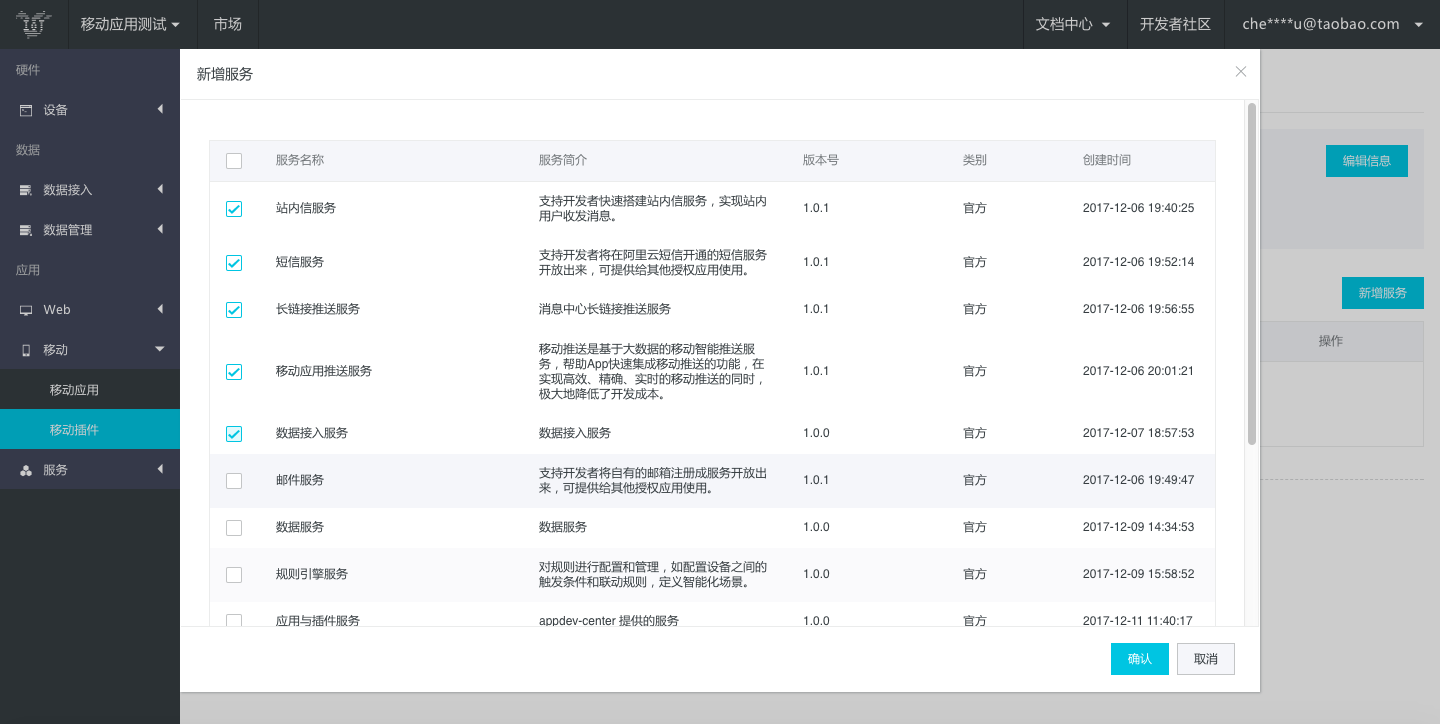Click the 确认 button
Image resolution: width=1440 pixels, height=724 pixels.
pos(1140,659)
